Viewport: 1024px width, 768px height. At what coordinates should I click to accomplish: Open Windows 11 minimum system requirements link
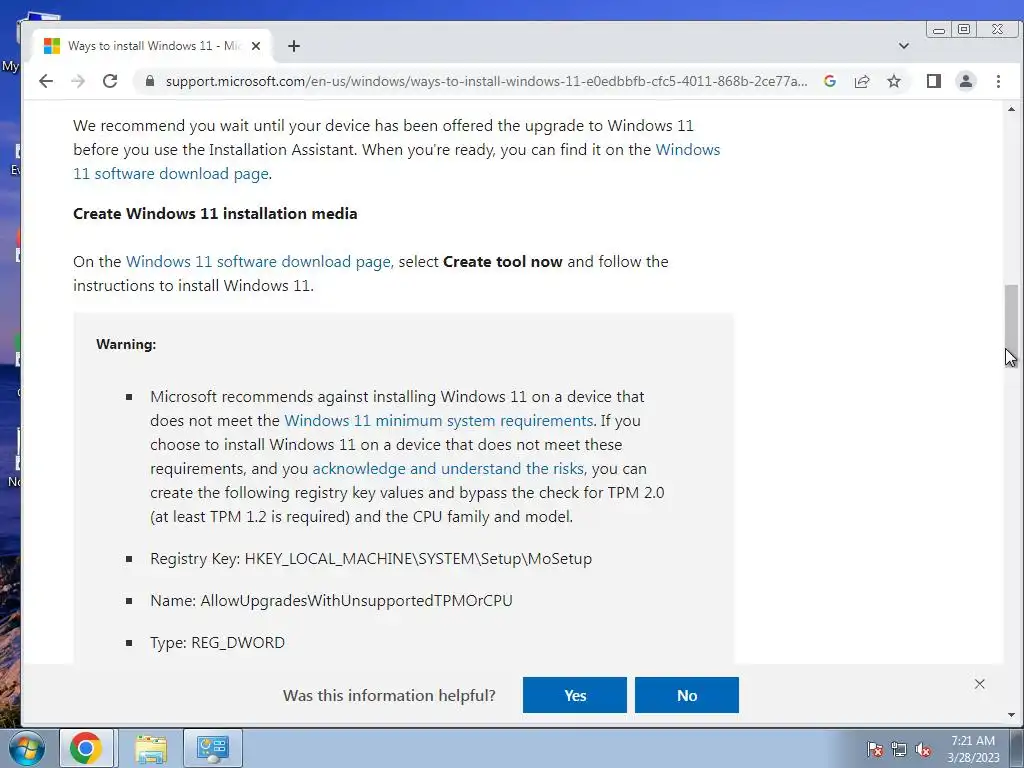coord(438,421)
